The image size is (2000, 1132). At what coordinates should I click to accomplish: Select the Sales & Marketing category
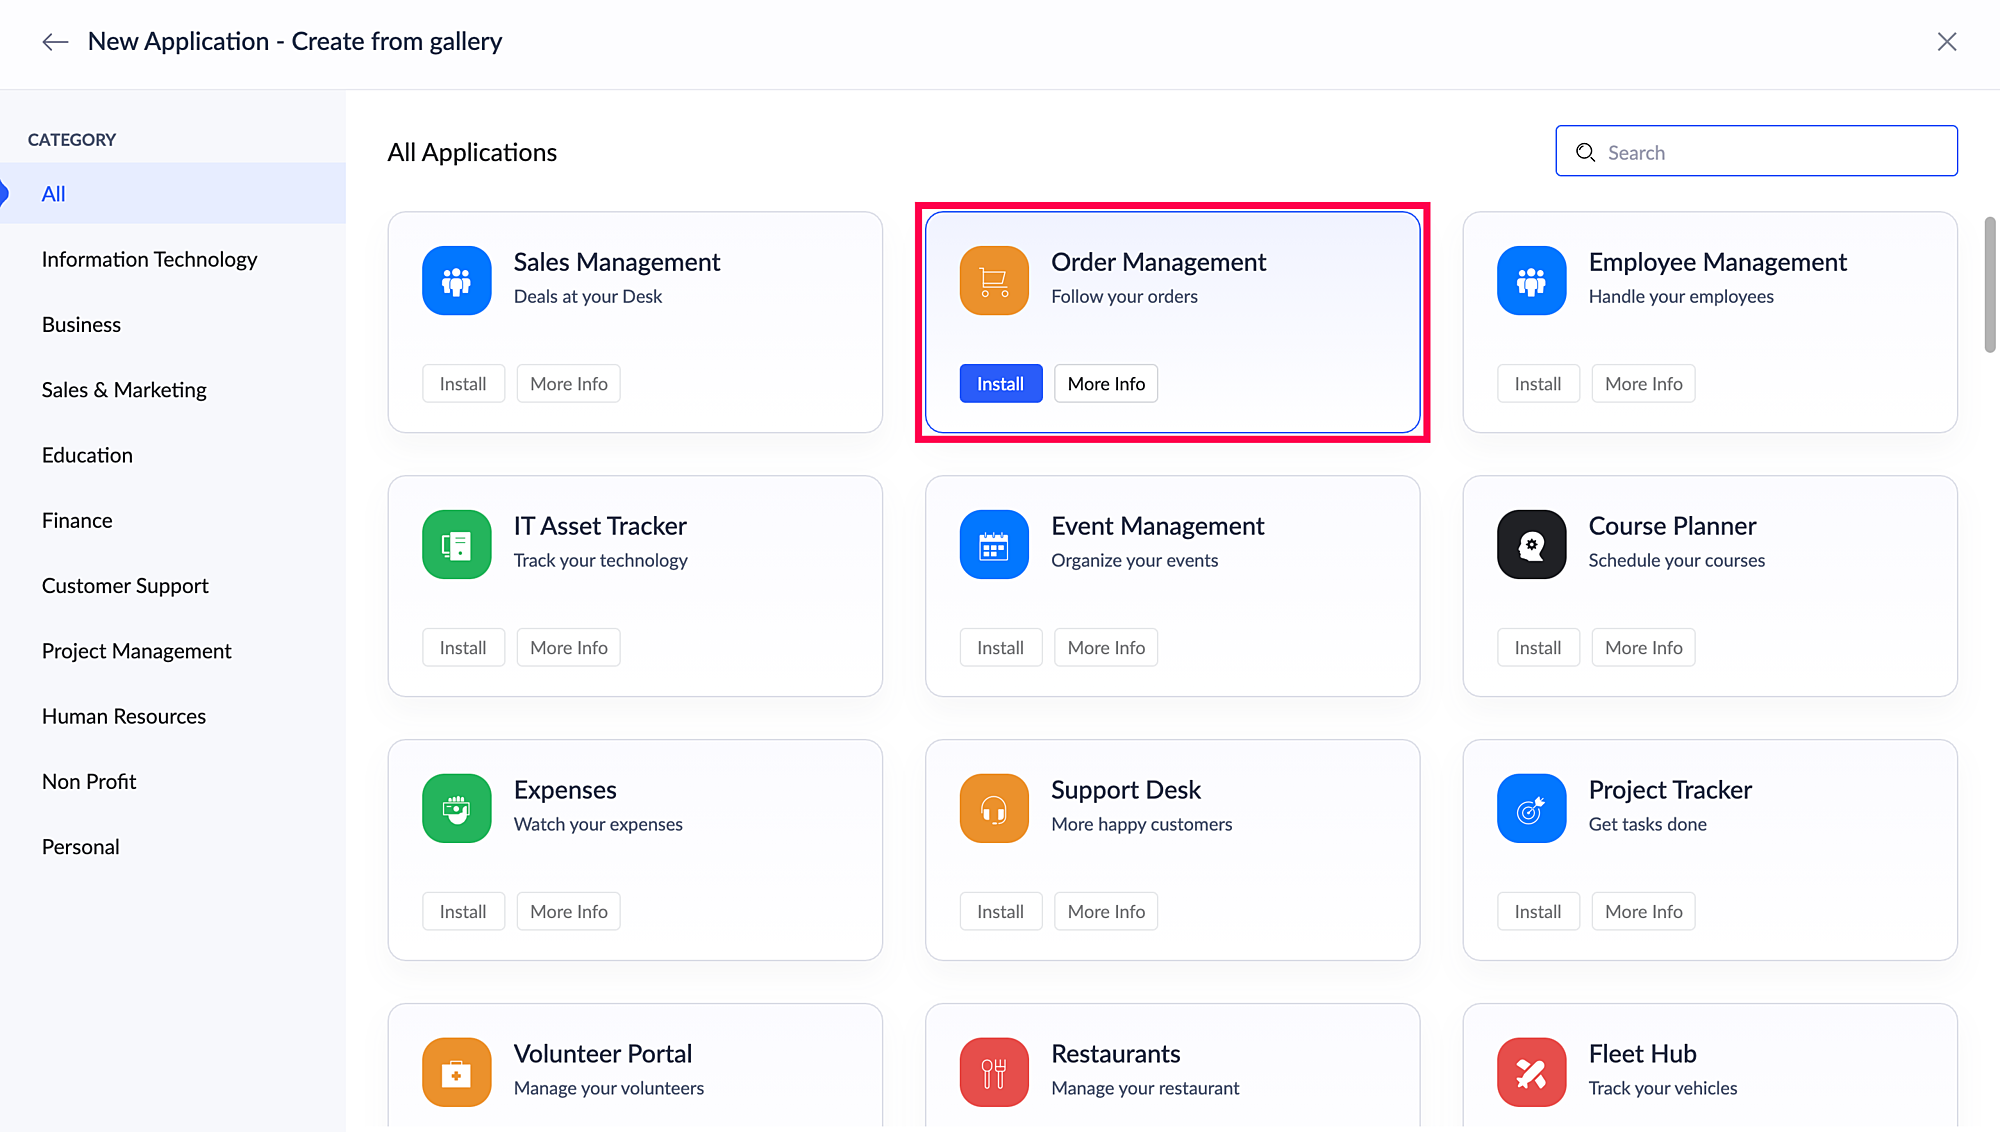[x=124, y=390]
